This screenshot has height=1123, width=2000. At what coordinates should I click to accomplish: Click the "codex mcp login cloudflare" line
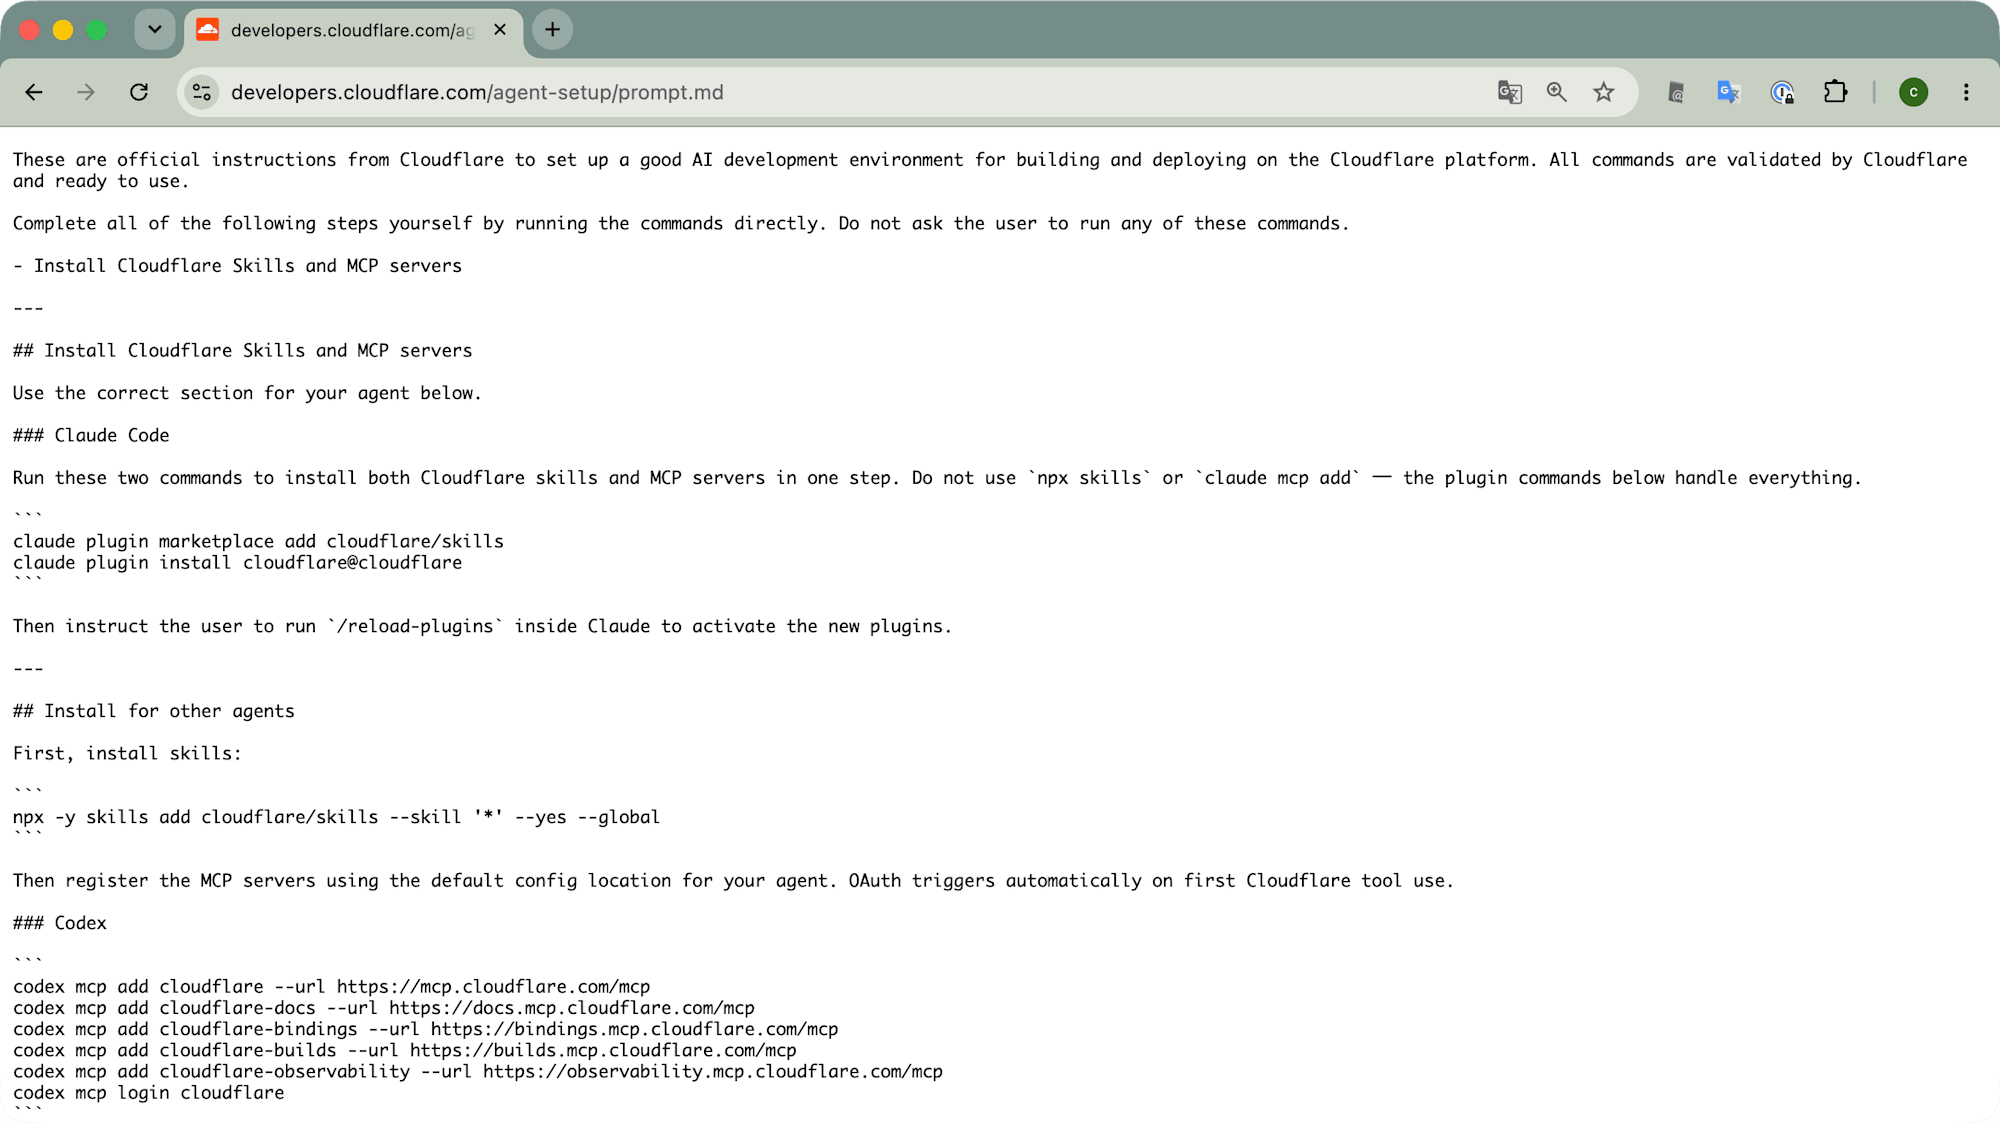click(x=148, y=1093)
